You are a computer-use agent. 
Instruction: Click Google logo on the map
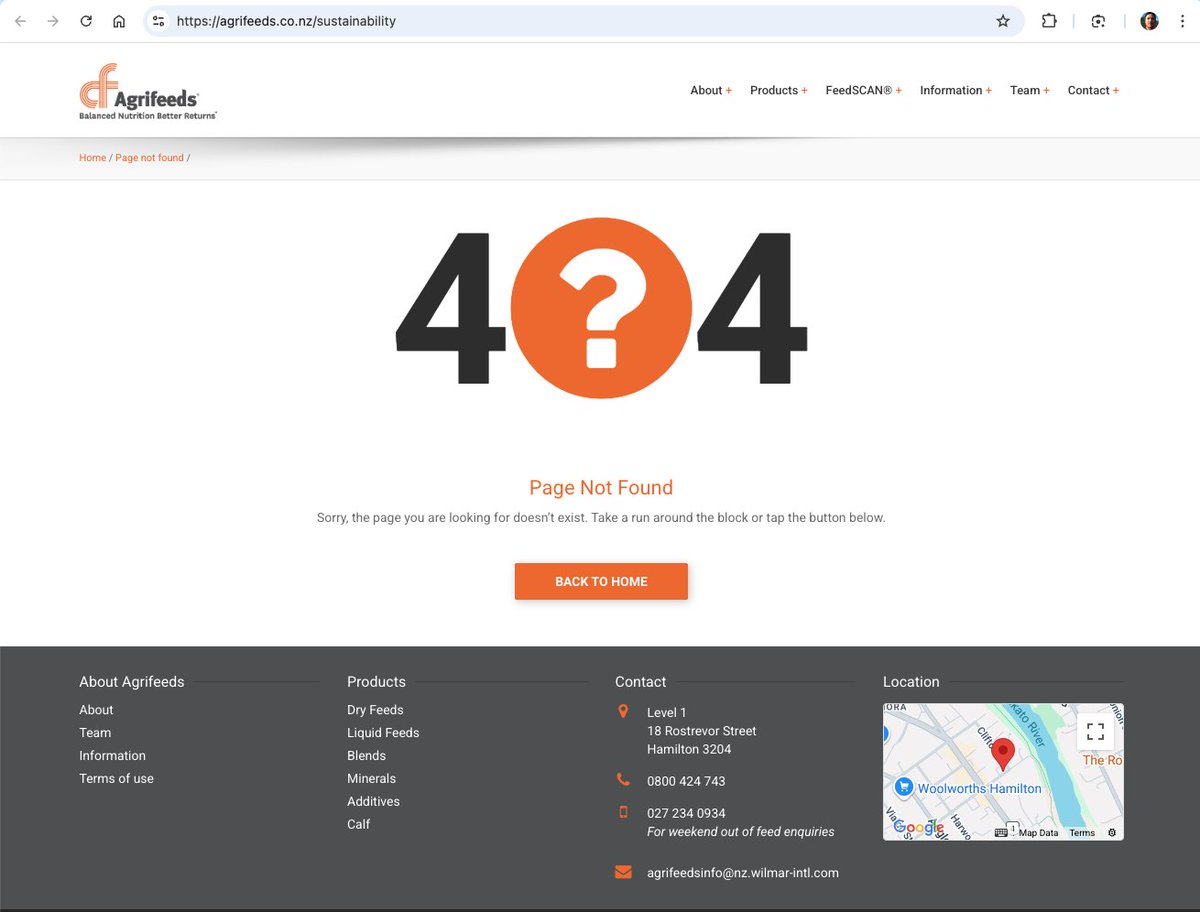pyautogui.click(x=918, y=828)
